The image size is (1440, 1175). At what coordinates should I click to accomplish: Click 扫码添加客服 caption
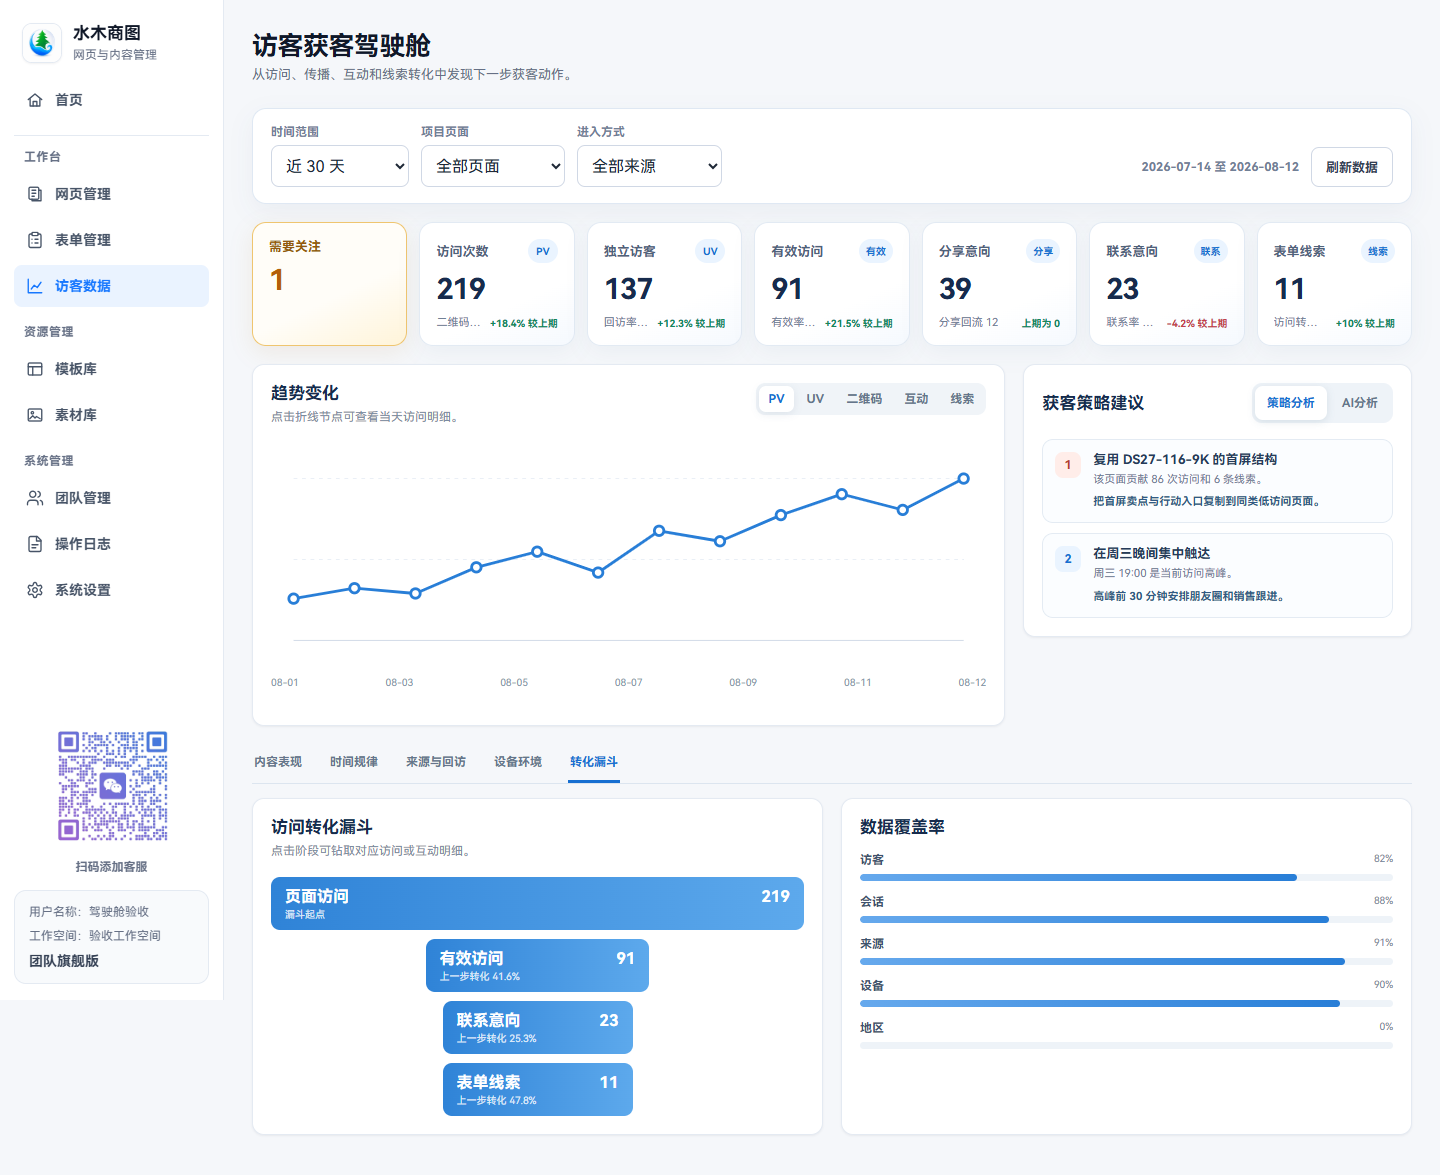[x=111, y=867]
